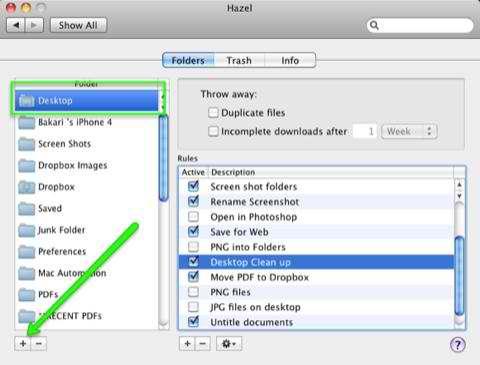Uncheck the Save for Web rule

pos(193,232)
